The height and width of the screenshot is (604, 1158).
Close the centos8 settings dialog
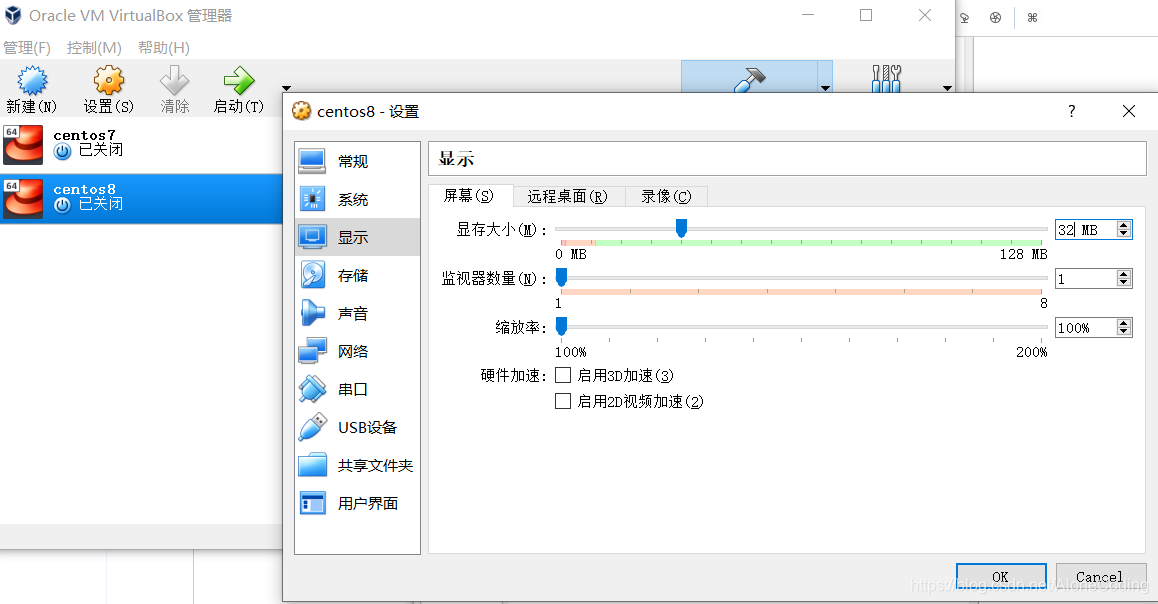click(1128, 111)
